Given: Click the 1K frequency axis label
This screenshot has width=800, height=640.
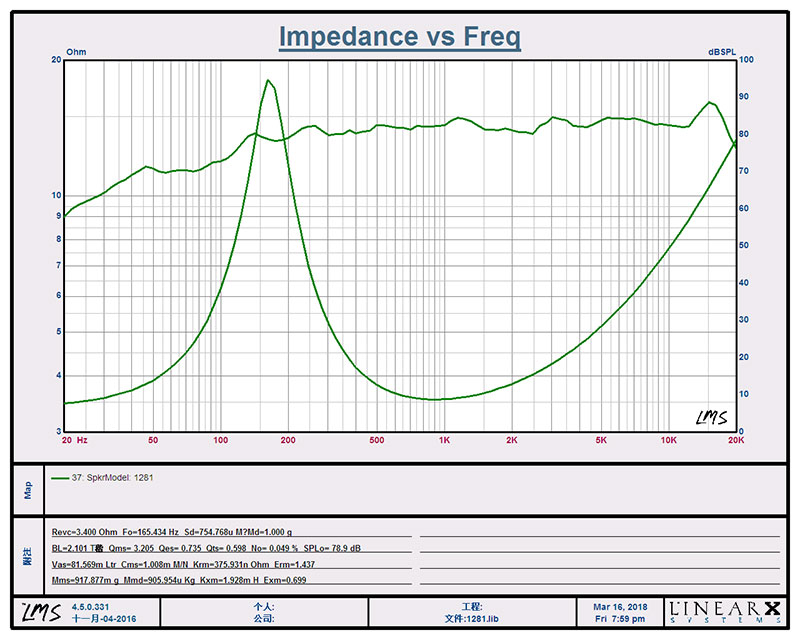Looking at the screenshot, I should [x=444, y=440].
